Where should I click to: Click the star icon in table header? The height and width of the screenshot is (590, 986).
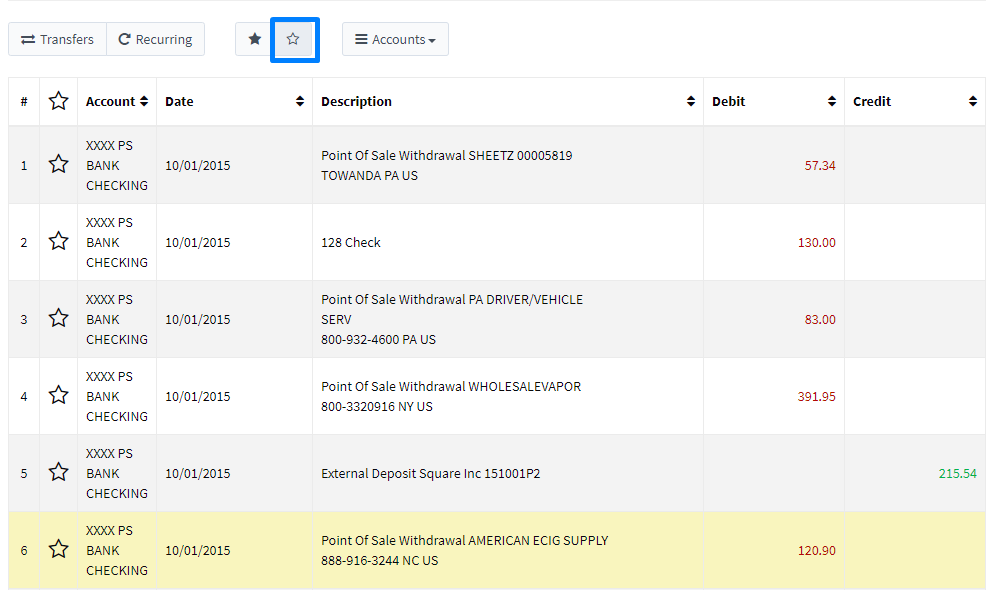click(x=58, y=101)
